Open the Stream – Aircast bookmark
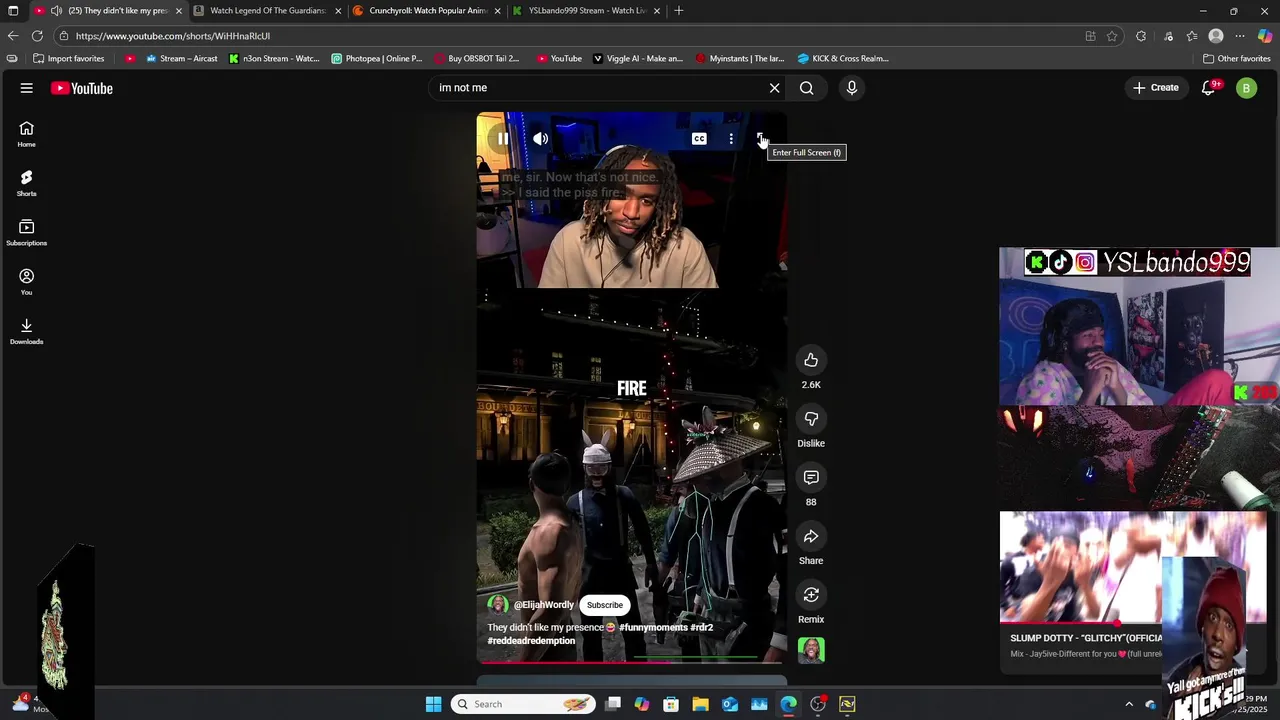The width and height of the screenshot is (1280, 720). click(181, 58)
